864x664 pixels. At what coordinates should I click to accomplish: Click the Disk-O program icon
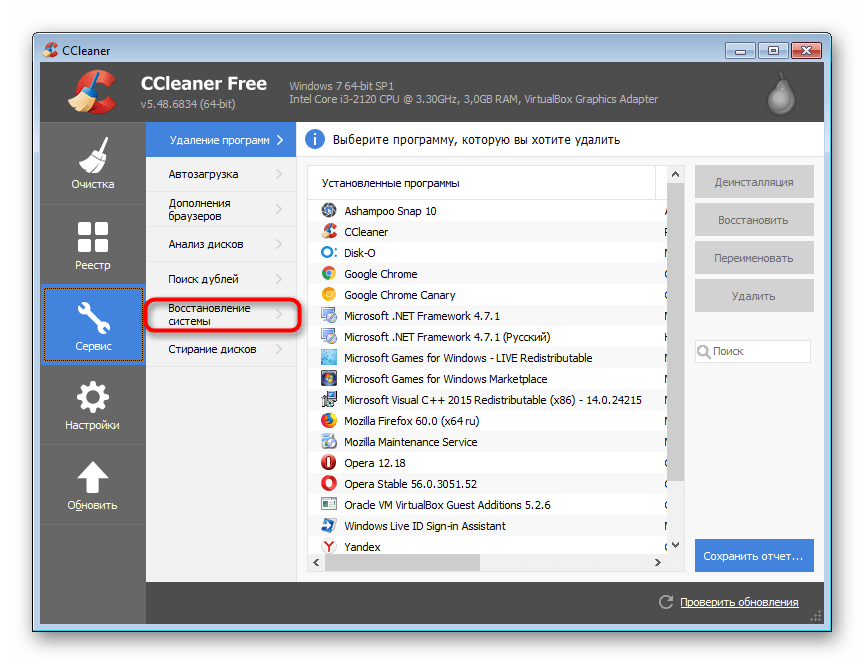329,252
